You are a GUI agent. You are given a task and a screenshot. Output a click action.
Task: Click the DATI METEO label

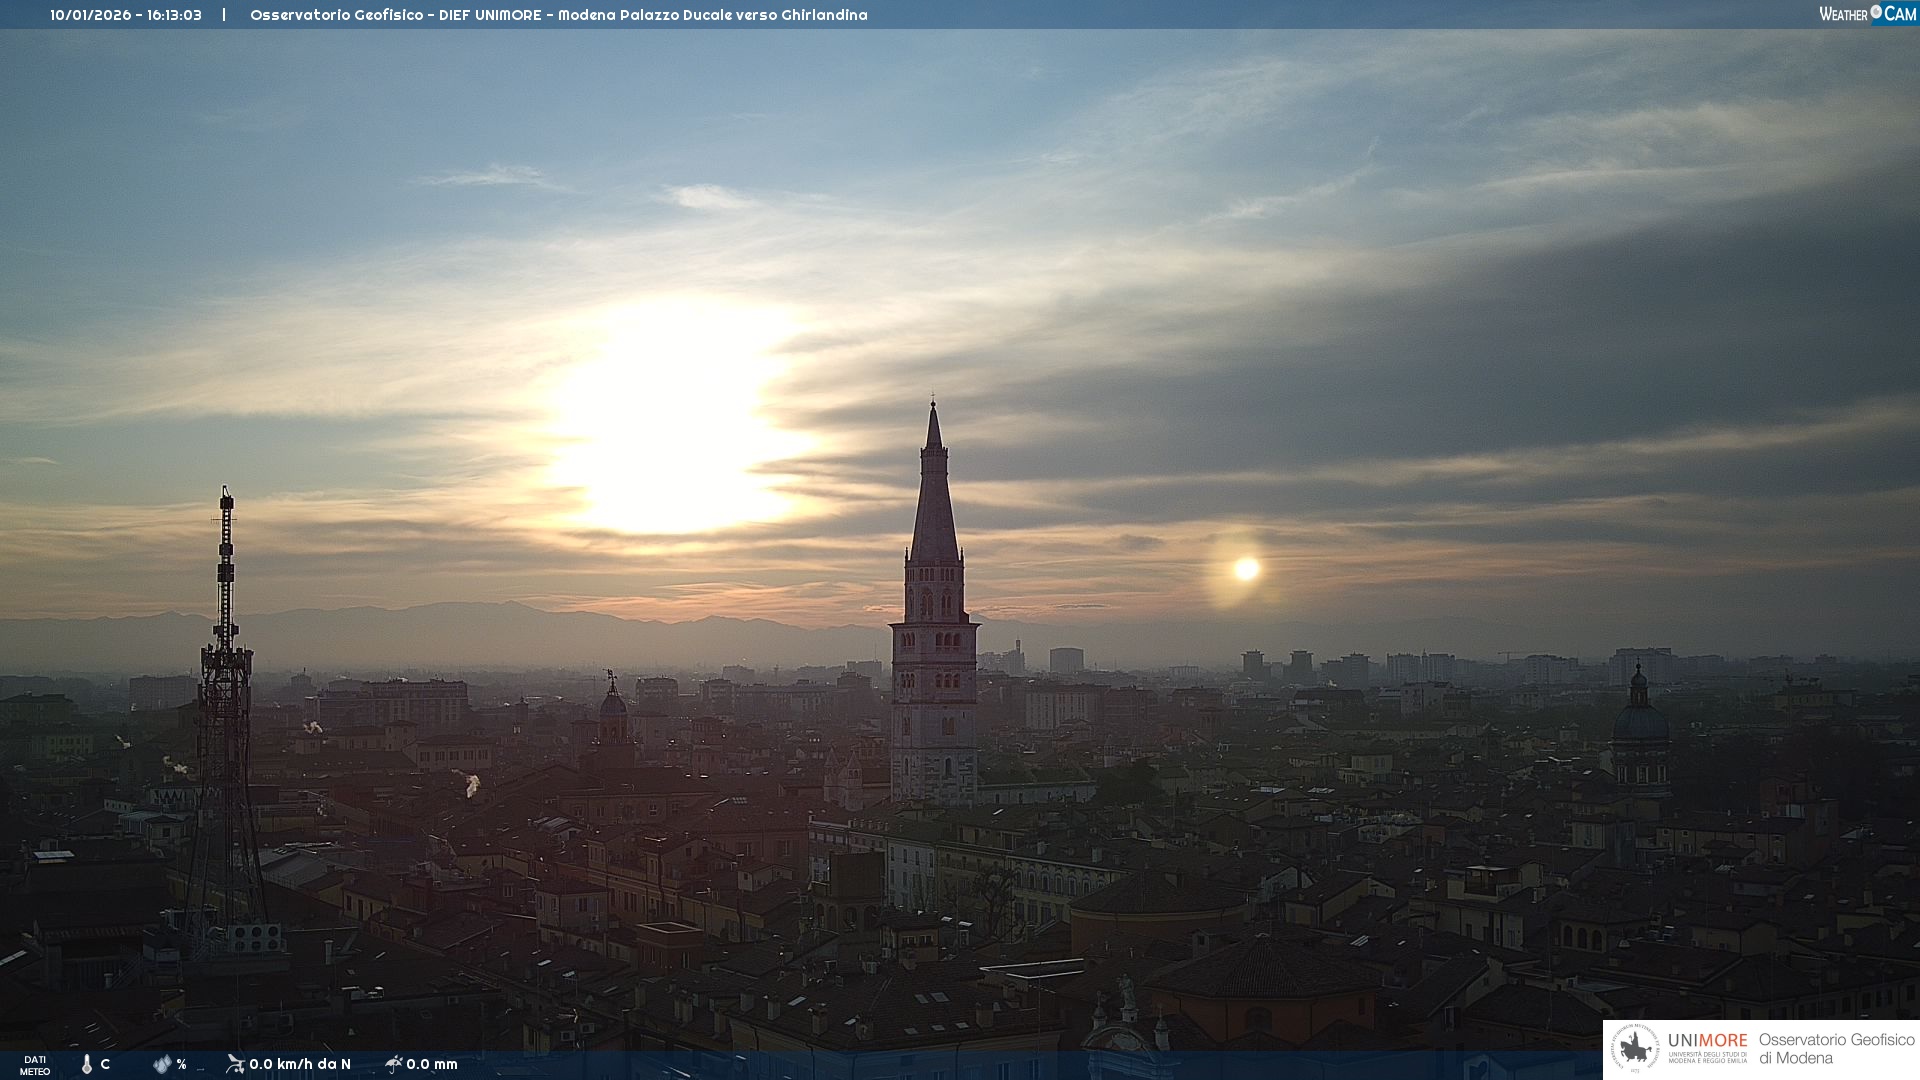35,1065
